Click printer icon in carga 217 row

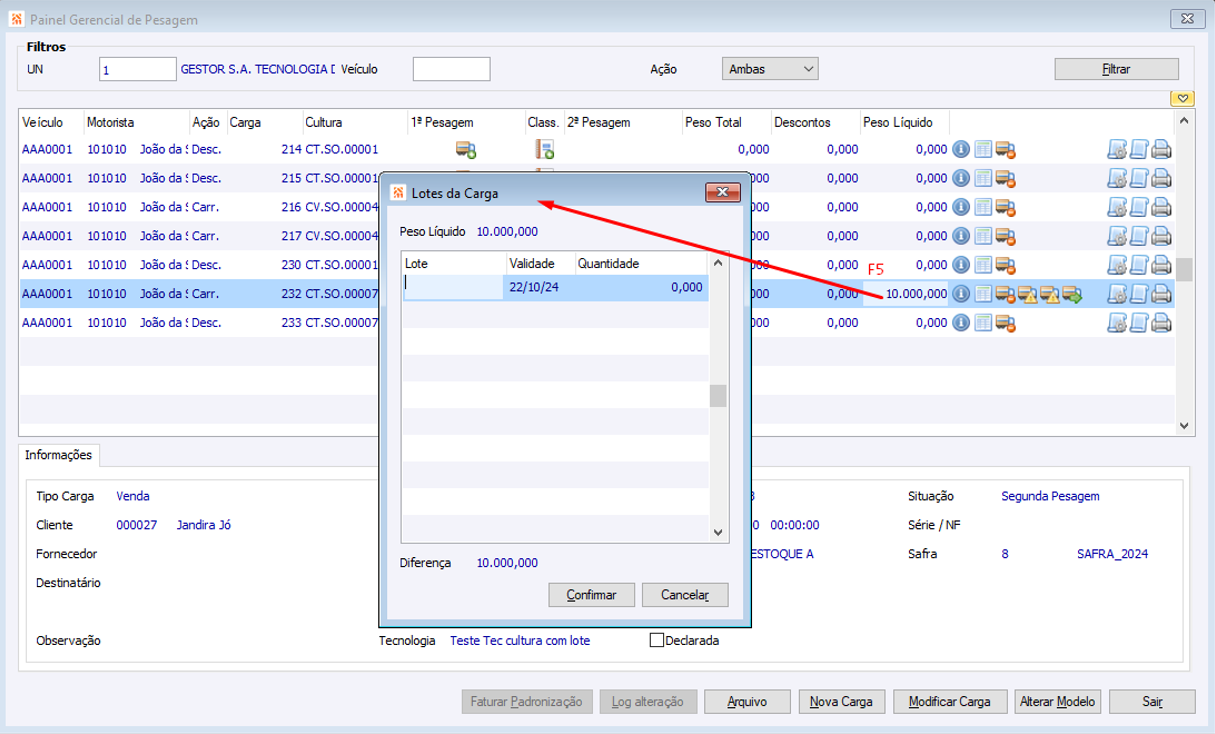[x=1161, y=237]
